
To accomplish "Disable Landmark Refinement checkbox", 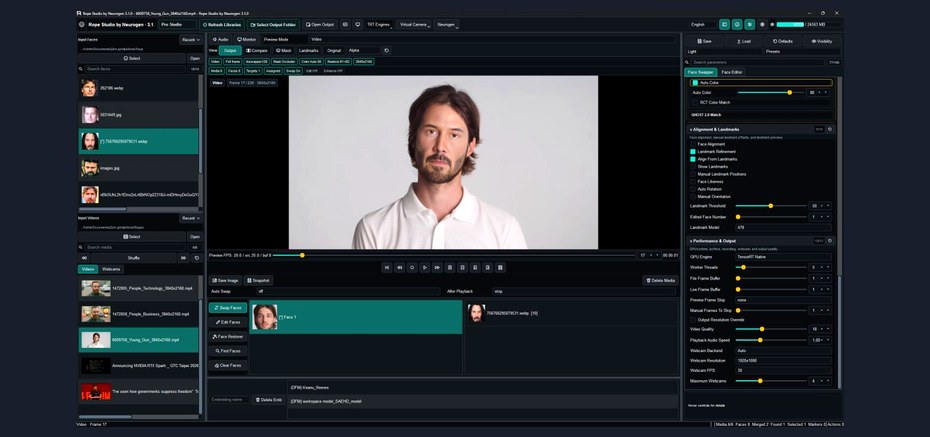I will pyautogui.click(x=693, y=152).
